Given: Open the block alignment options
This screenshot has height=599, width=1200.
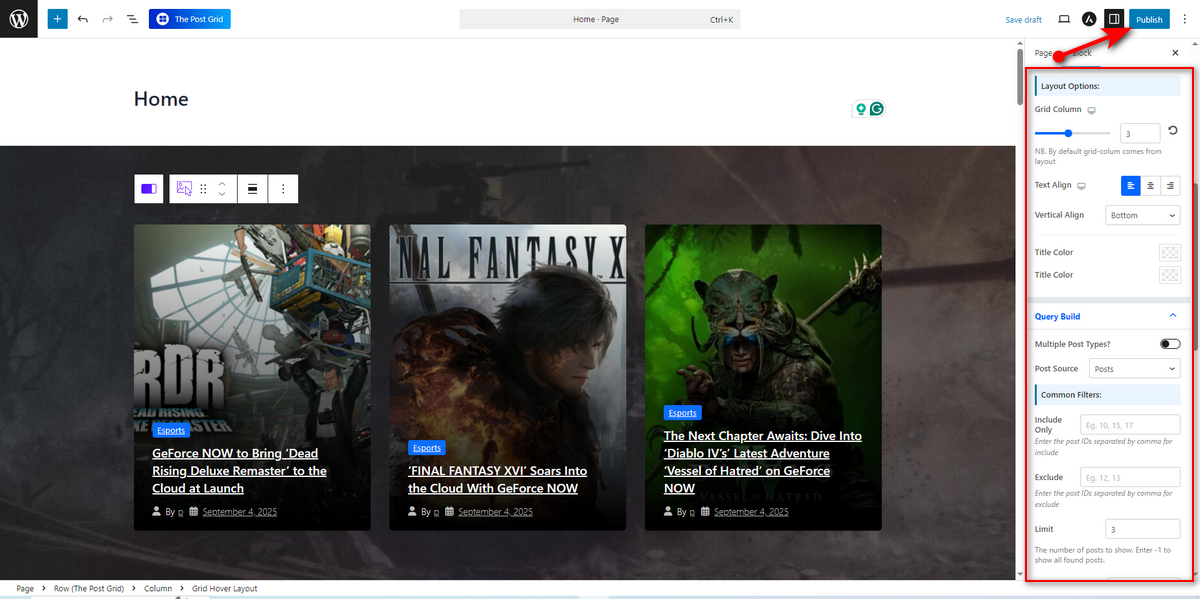Looking at the screenshot, I should click(253, 188).
